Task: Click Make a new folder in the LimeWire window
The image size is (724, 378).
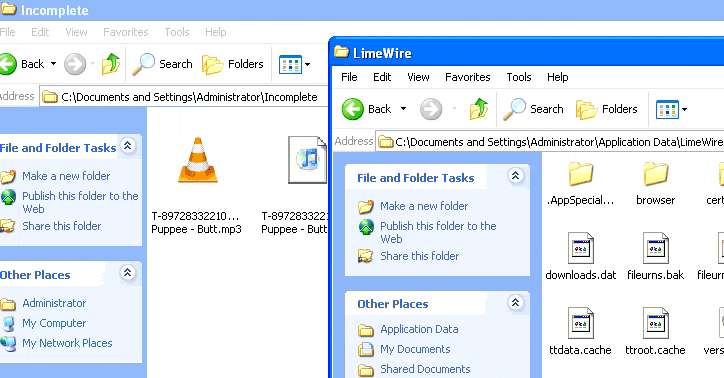Action: [x=424, y=206]
